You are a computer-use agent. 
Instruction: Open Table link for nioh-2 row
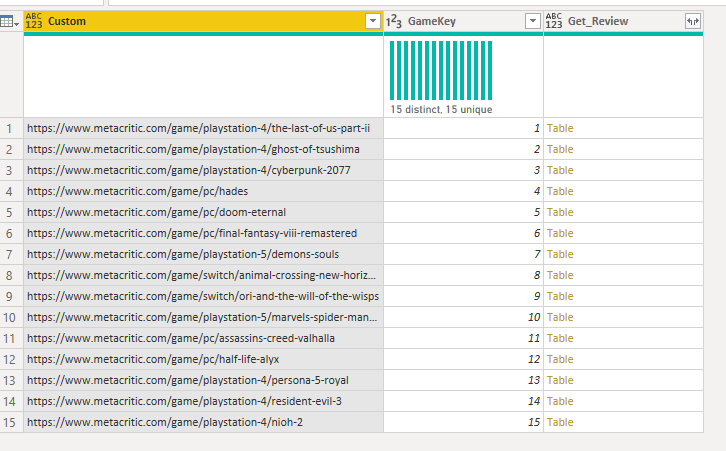coord(560,422)
